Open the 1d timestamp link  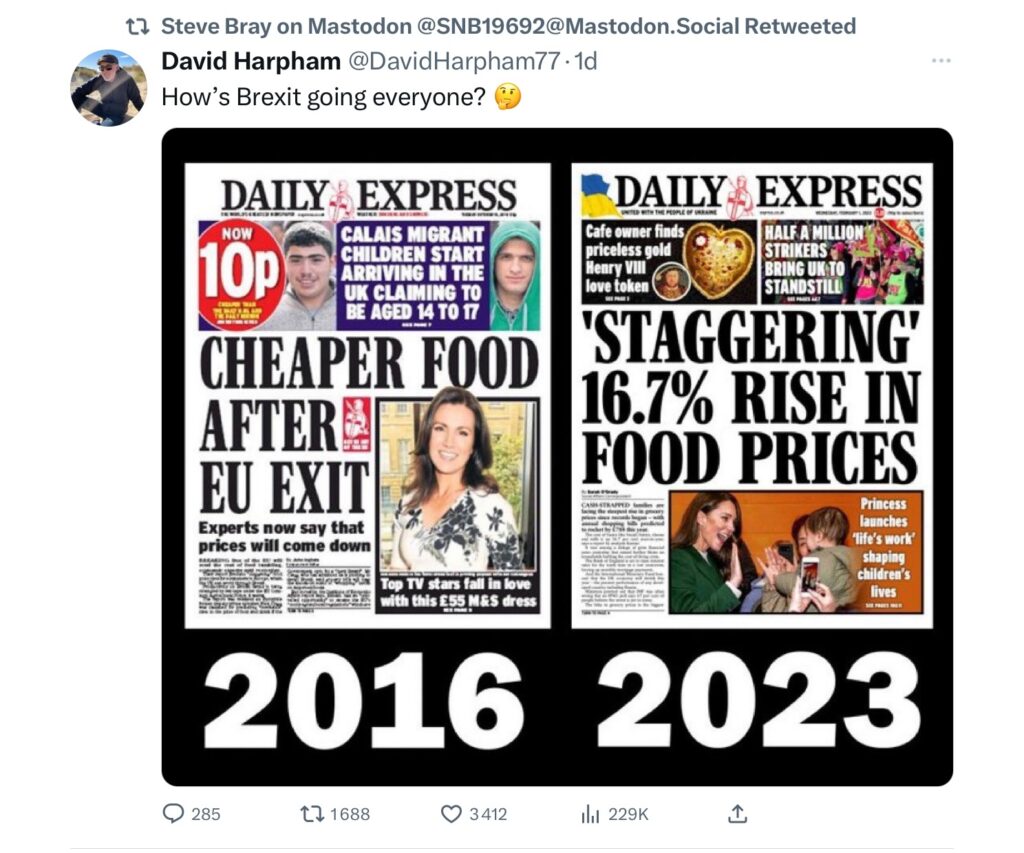click(x=585, y=61)
